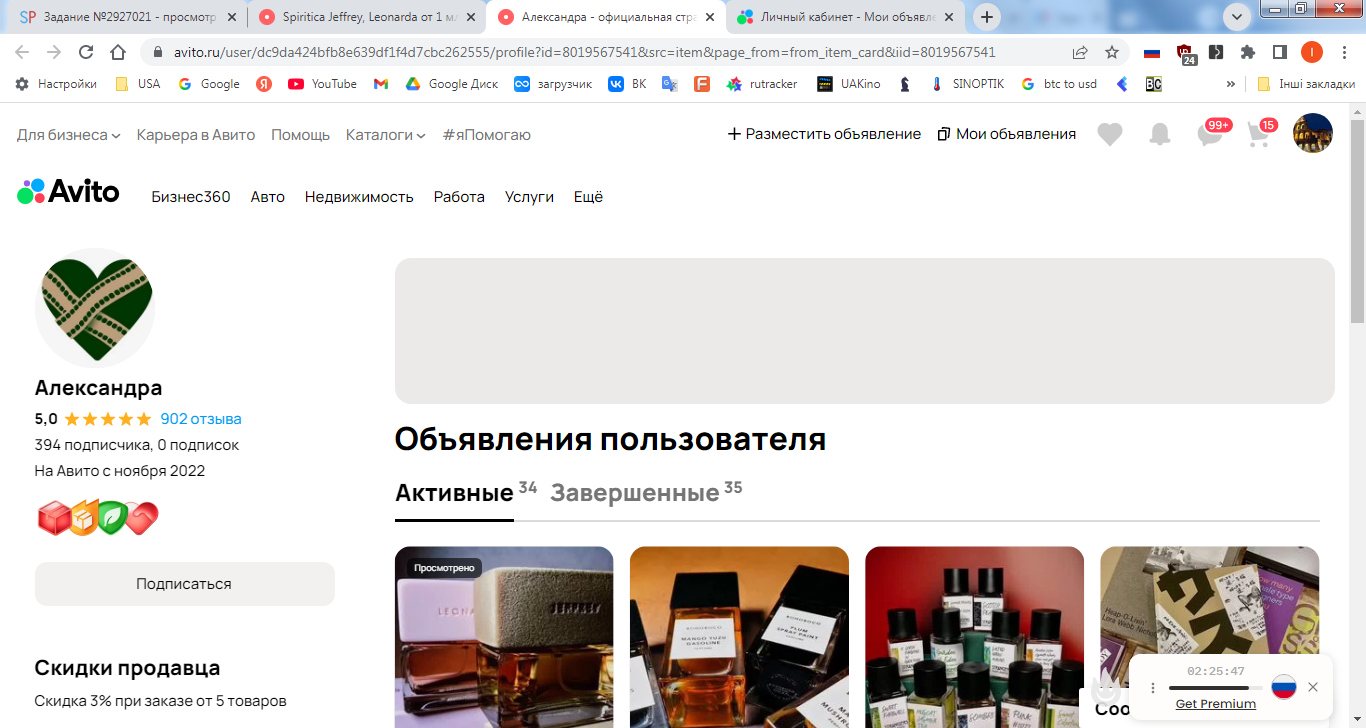Open the widget's three-dot options
Screen dimensions: 1366x728
1152,688
